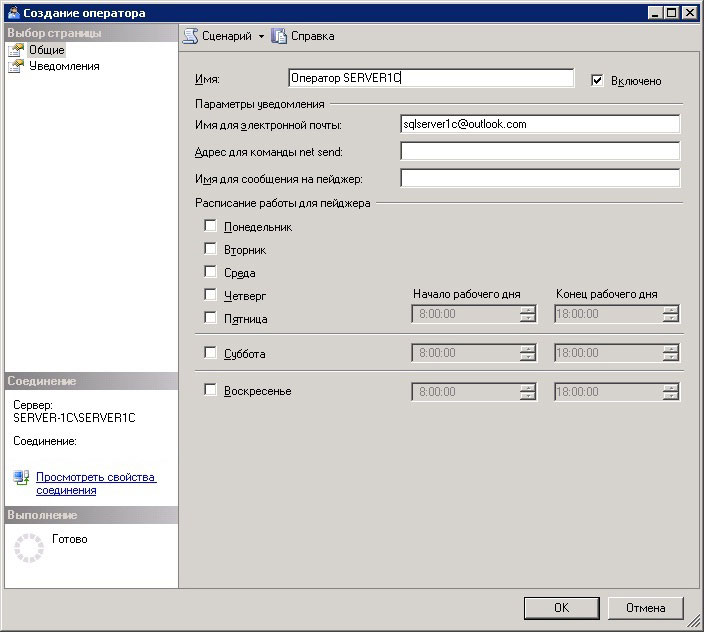
Task: Click the Сценарий script icon
Action: pos(190,36)
